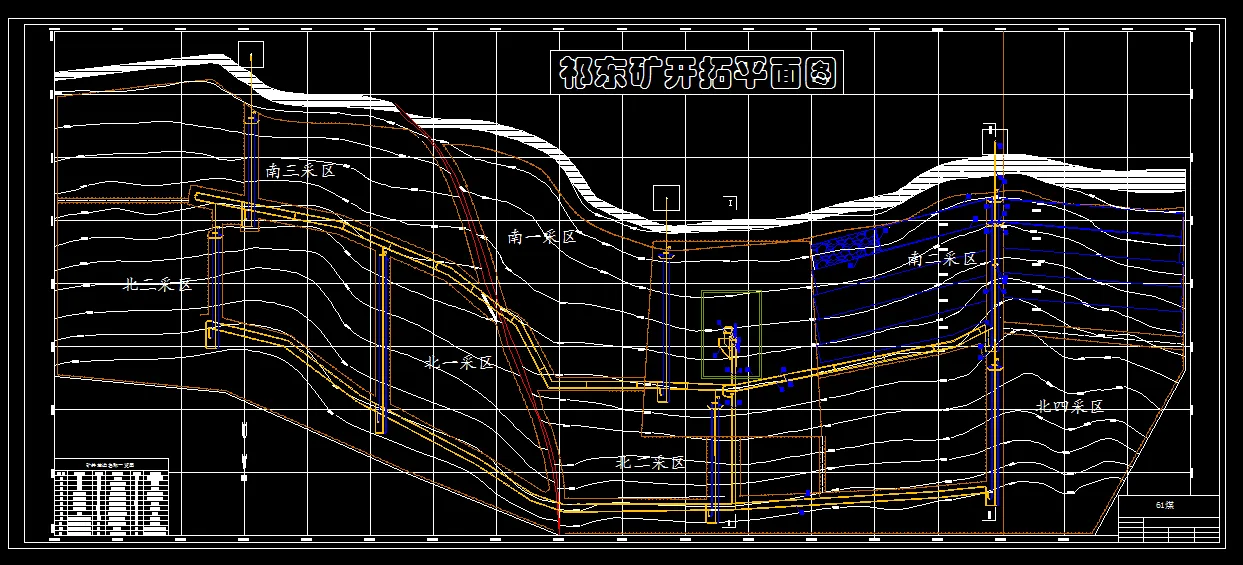Pick the 北一采区 zone label
This screenshot has width=1243, height=565.
pos(460,363)
